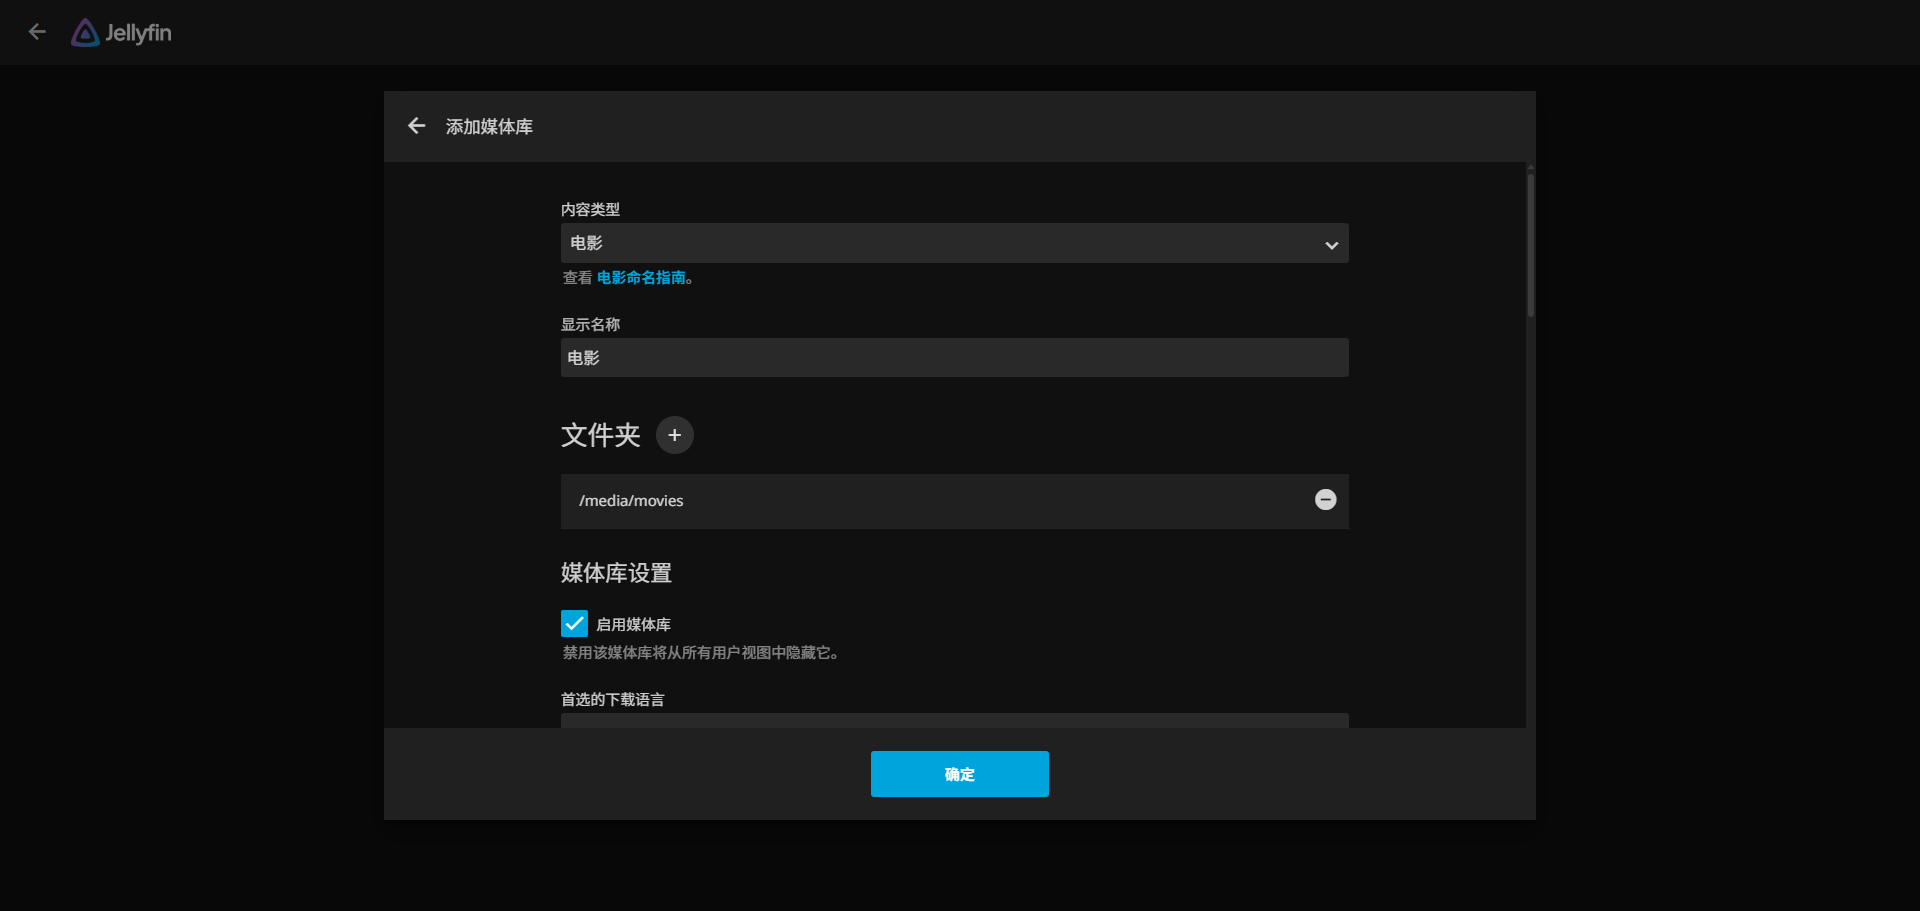1920x911 pixels.
Task: Click the back arrow in the top header
Action: [x=37, y=32]
